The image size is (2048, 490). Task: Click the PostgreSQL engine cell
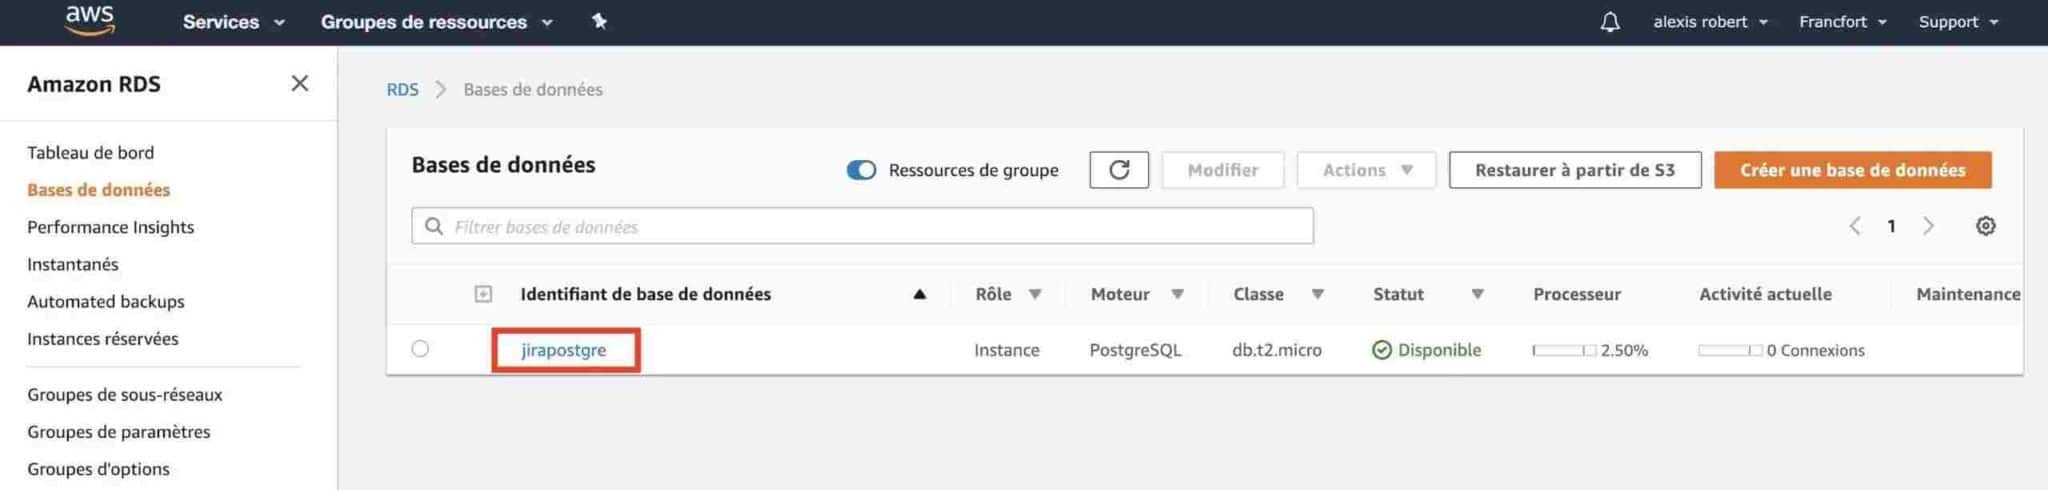pos(1135,350)
